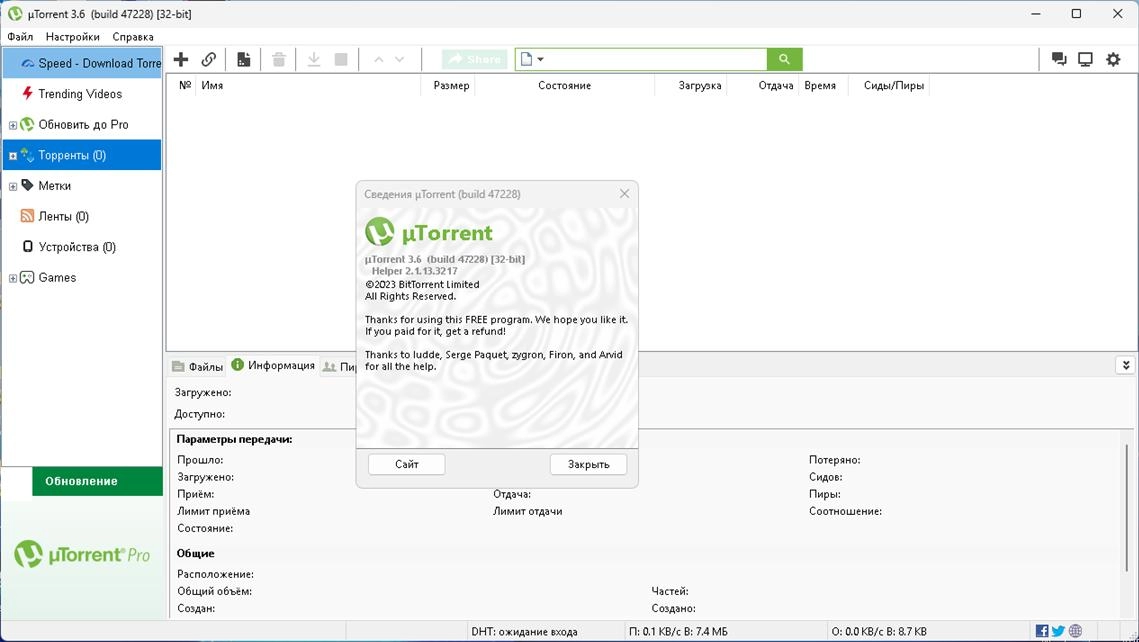Switch to the Информация tab

(x=273, y=365)
